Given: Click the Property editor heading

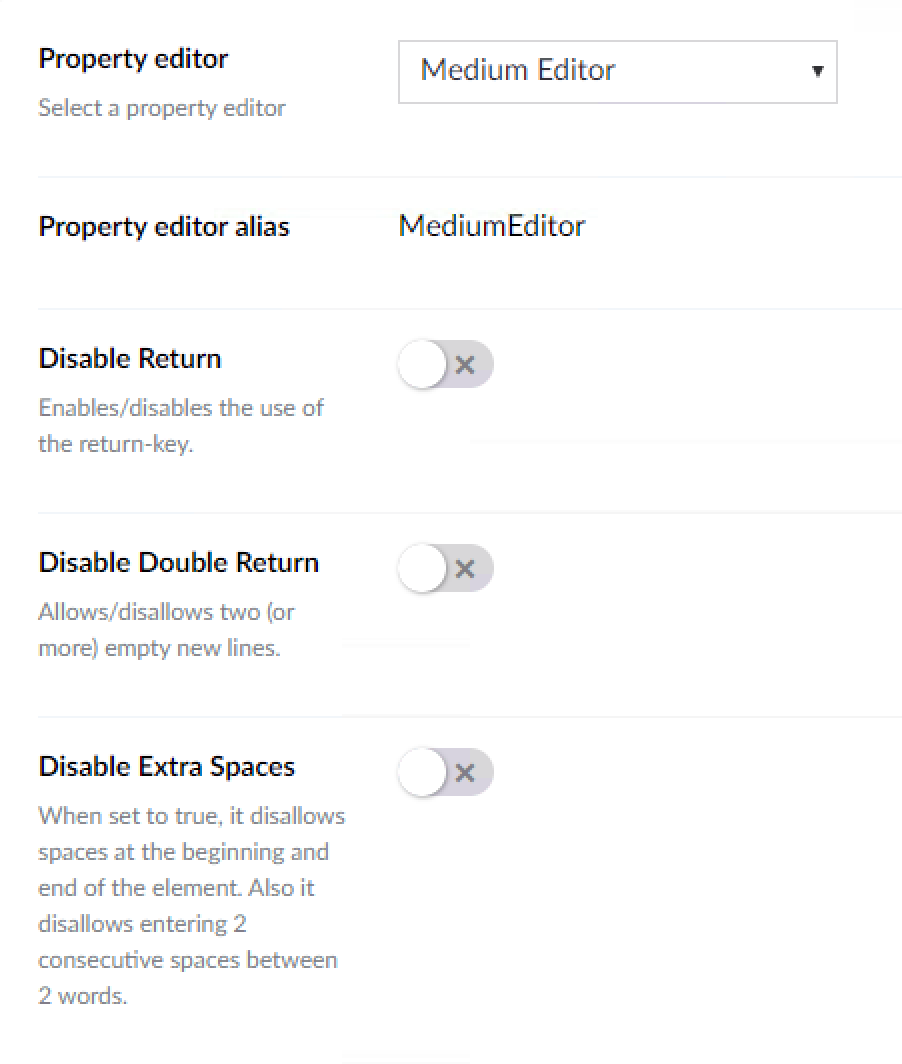Looking at the screenshot, I should point(132,58).
